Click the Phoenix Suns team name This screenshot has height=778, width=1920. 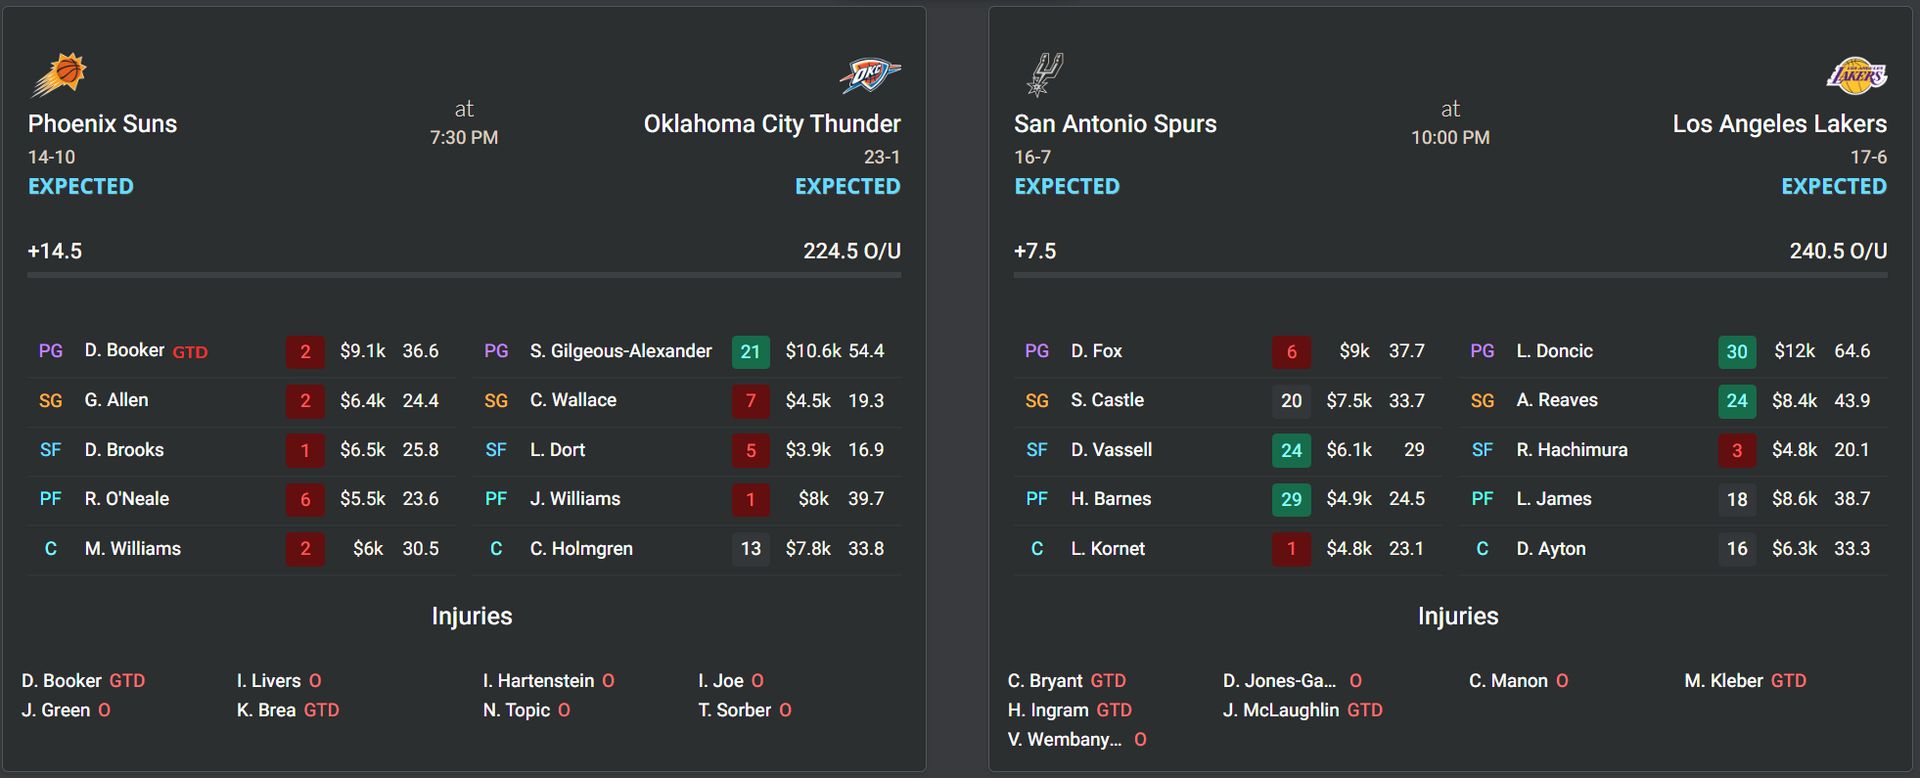click(102, 124)
